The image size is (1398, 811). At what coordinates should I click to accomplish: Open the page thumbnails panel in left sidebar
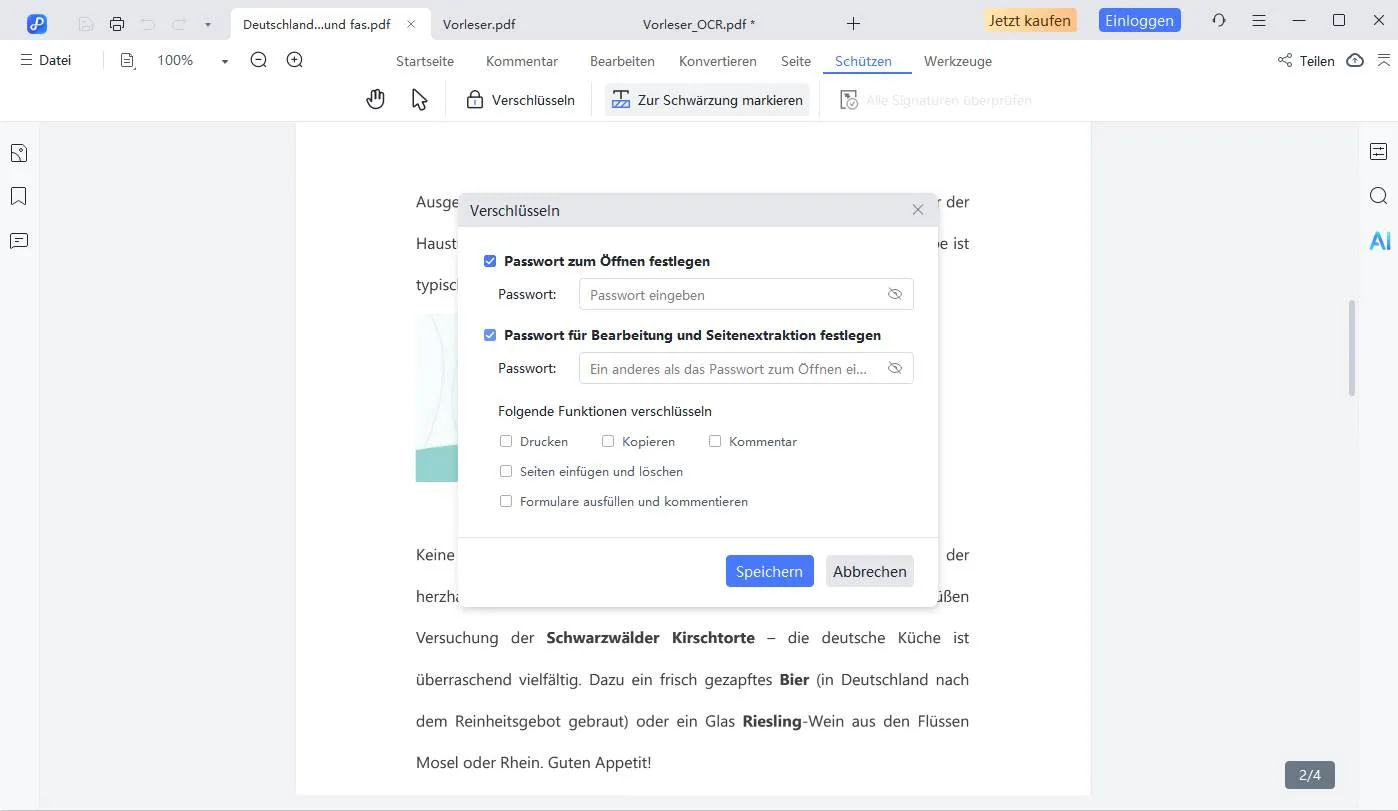19,153
